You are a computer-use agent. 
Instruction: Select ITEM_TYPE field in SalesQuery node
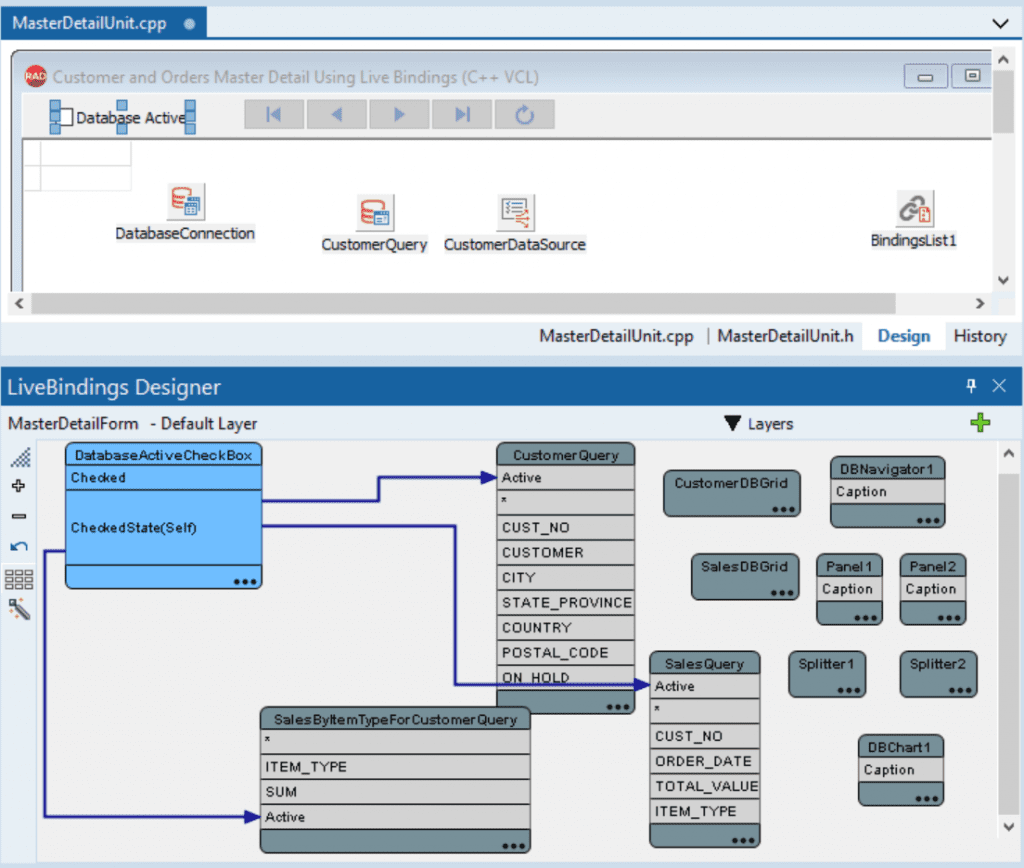point(705,812)
